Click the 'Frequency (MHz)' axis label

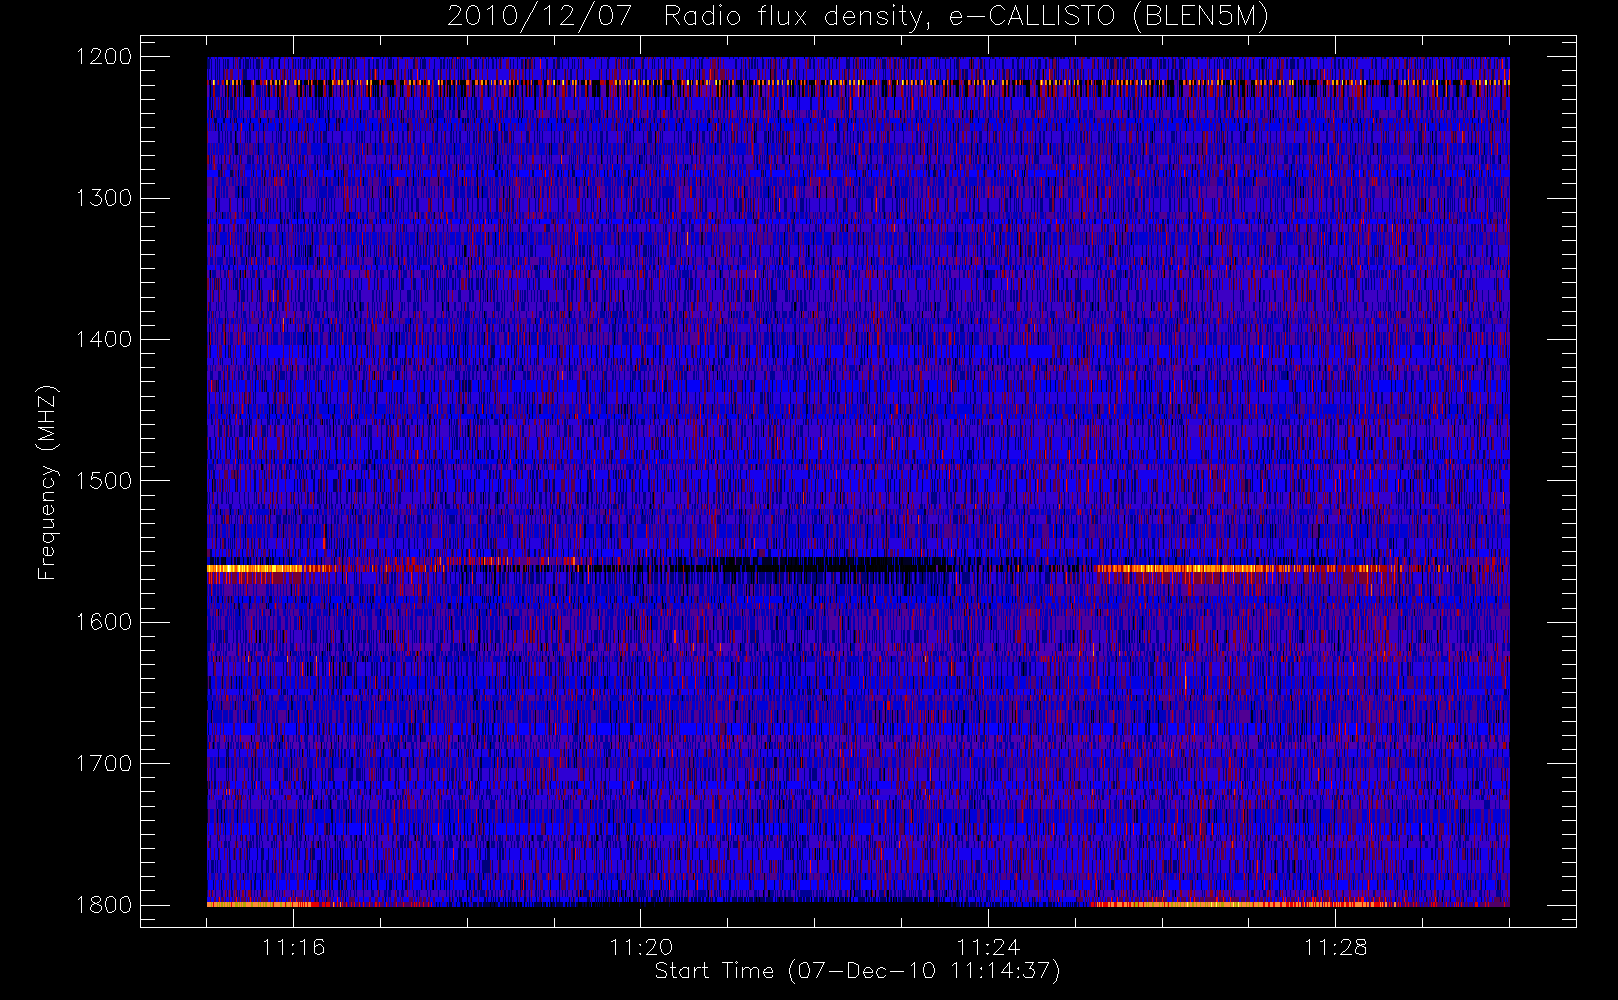click(x=47, y=482)
